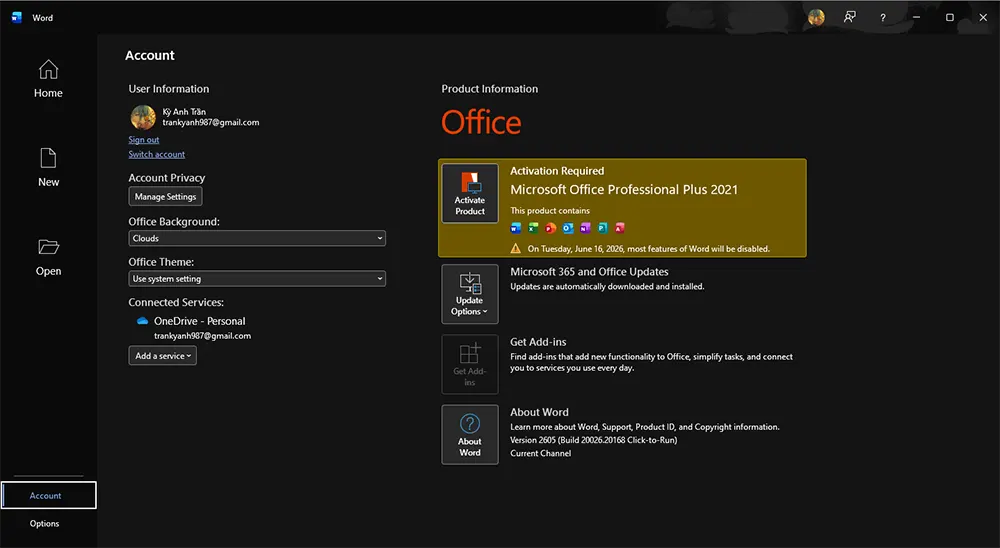
Task: Open the account avatar in title bar
Action: tap(816, 17)
